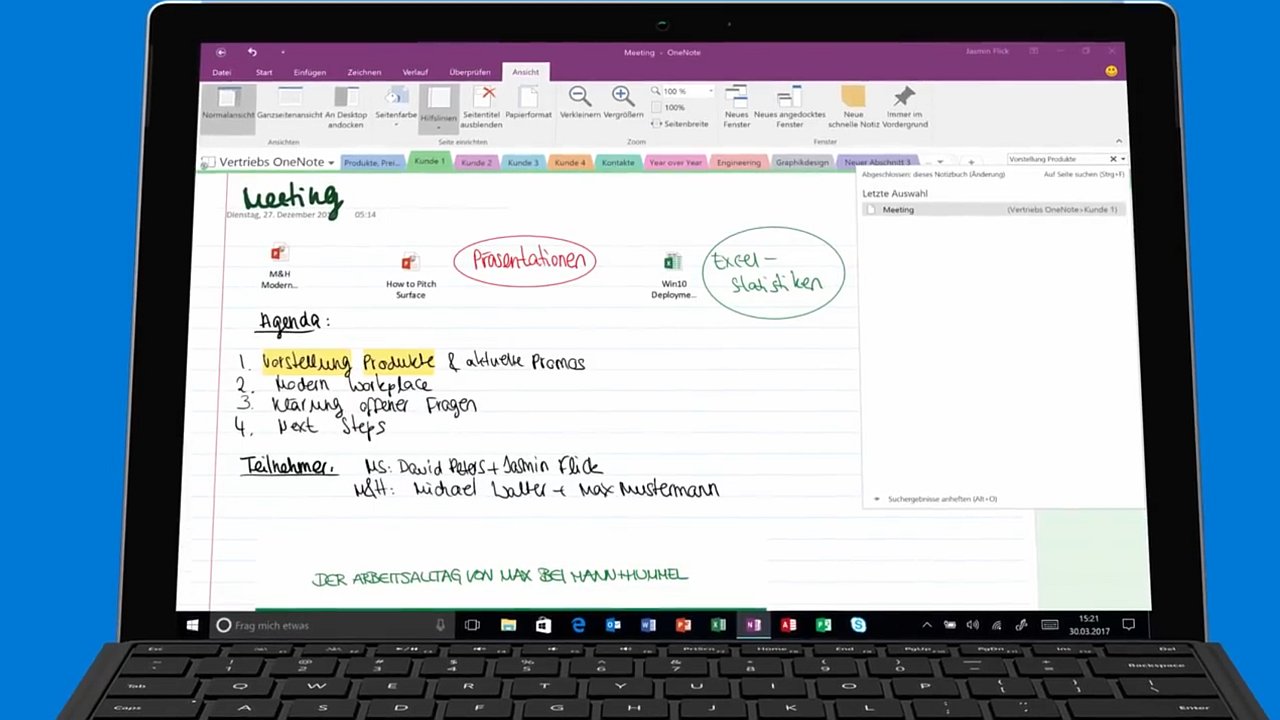1280x720 pixels.
Task: Open File Explorer from the taskbar
Action: (508, 625)
